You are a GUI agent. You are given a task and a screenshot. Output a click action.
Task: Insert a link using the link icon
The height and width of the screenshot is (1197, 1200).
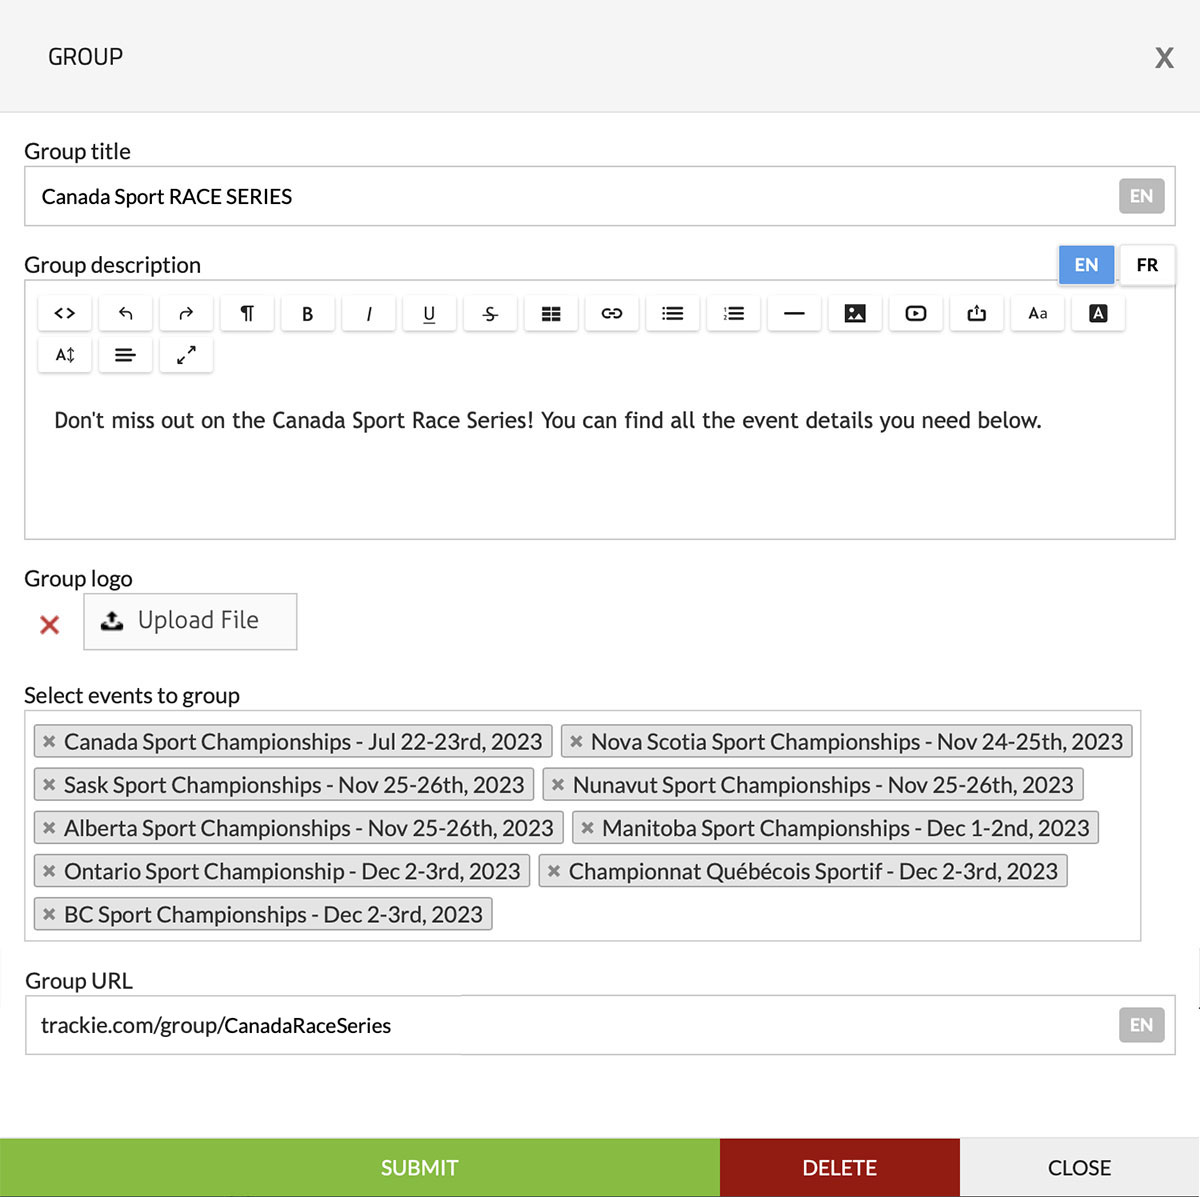point(612,314)
